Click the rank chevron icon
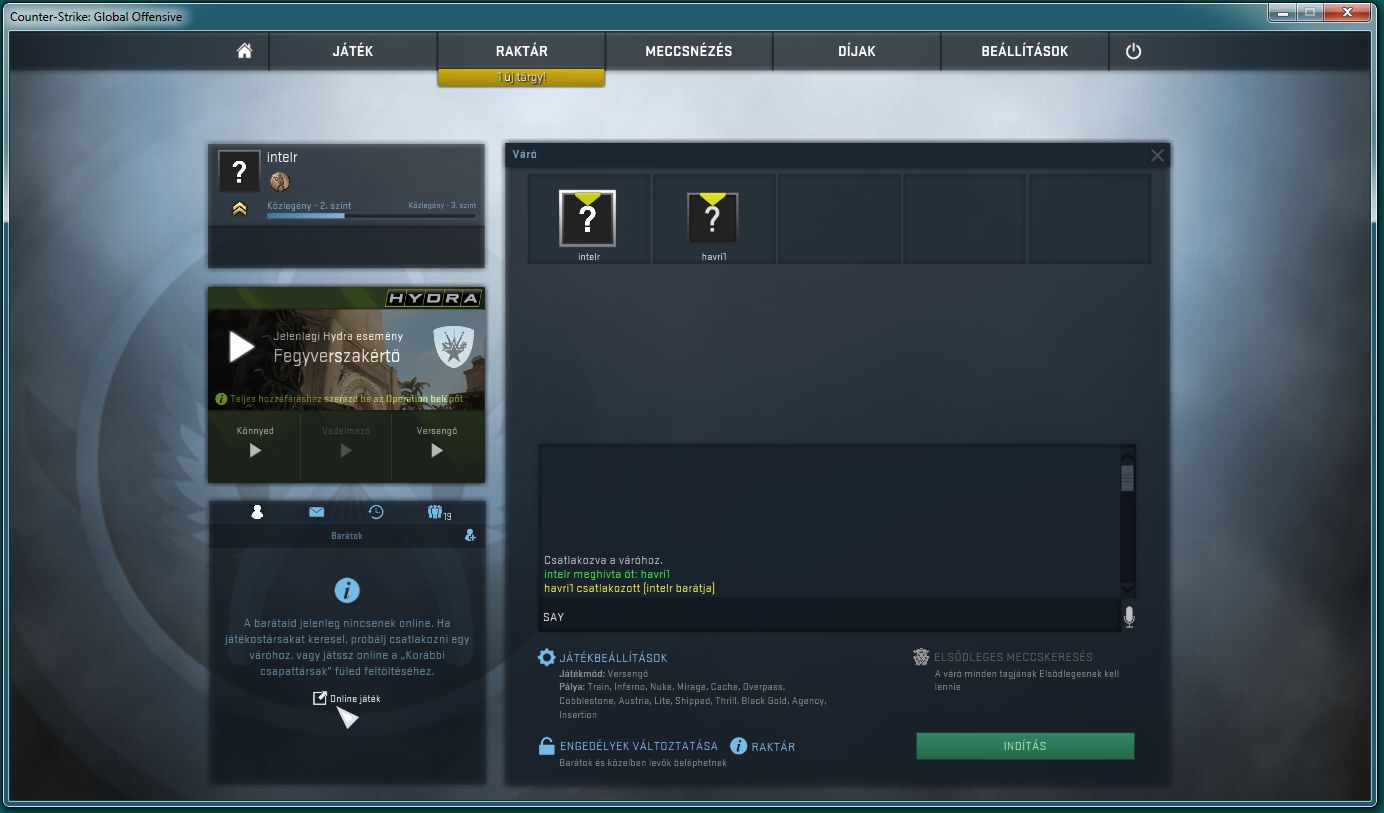Screen dimensions: 1384x813 (239, 209)
